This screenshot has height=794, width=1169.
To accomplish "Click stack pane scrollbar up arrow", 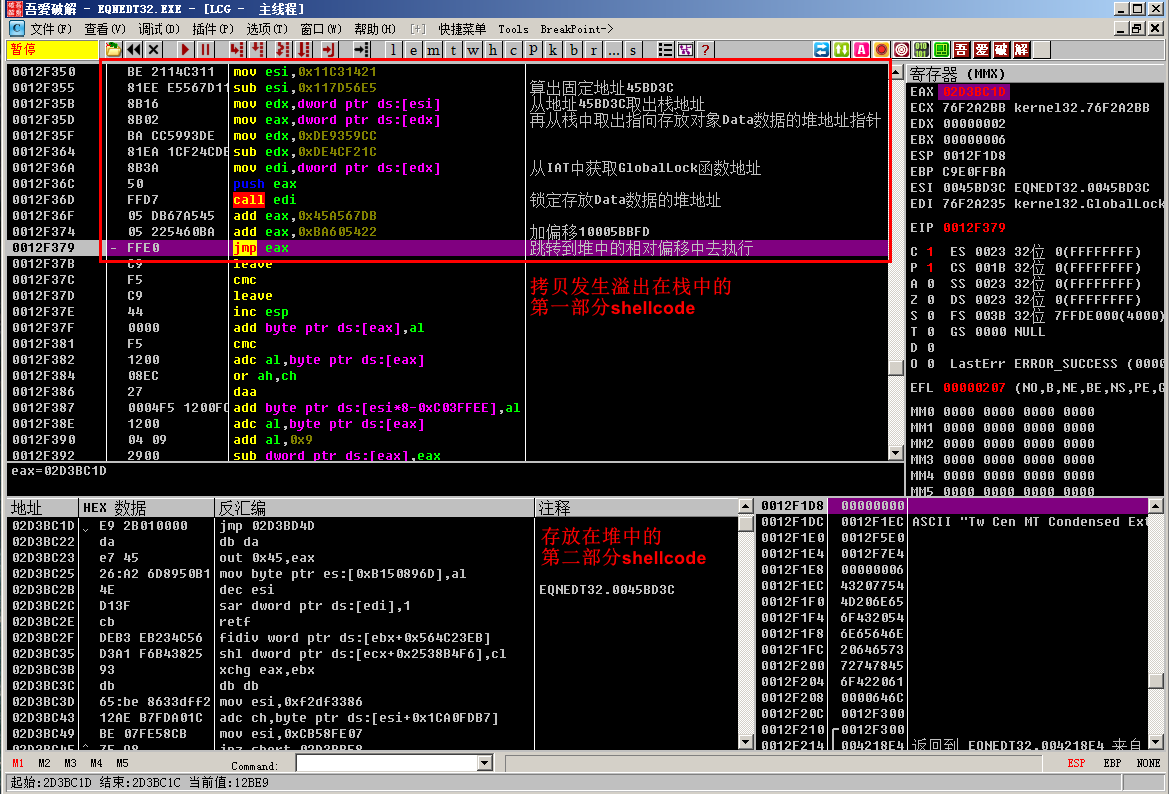I will click(x=1156, y=506).
